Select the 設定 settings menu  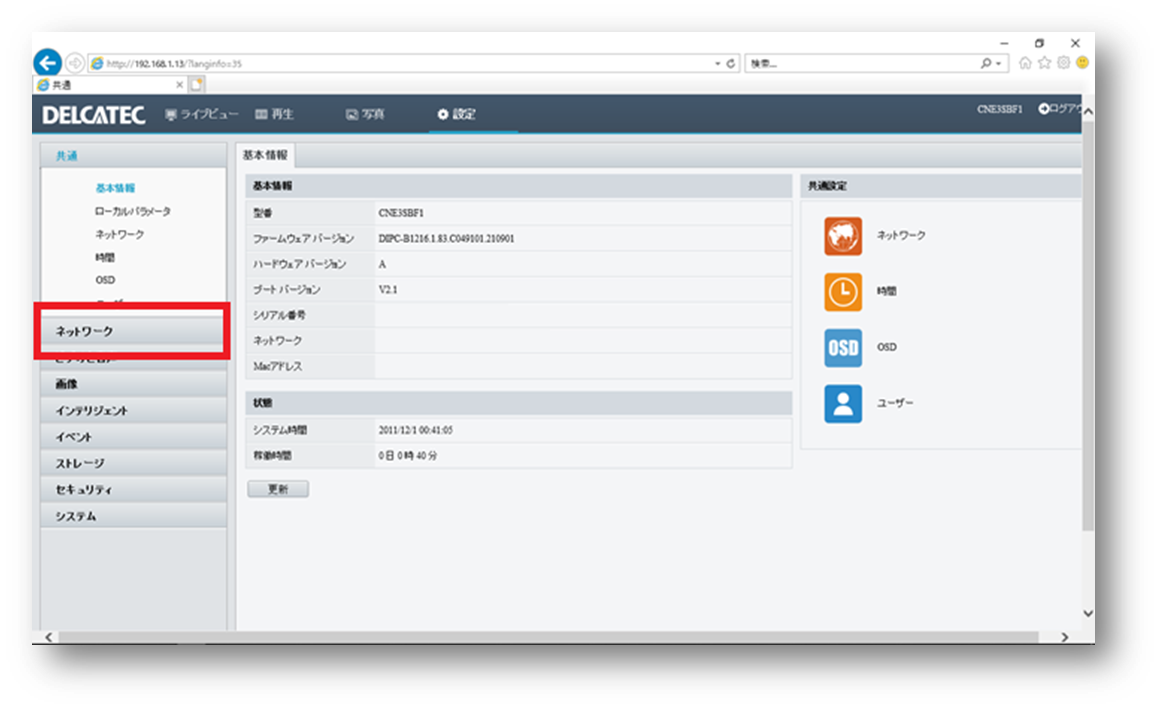coord(456,114)
